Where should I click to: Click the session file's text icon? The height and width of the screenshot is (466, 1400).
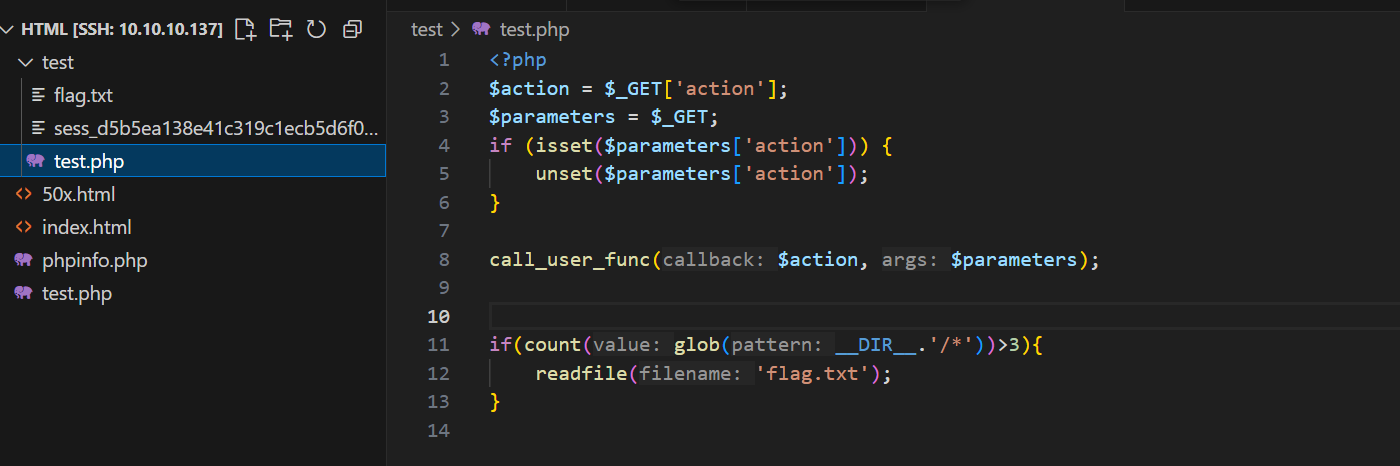(39, 128)
